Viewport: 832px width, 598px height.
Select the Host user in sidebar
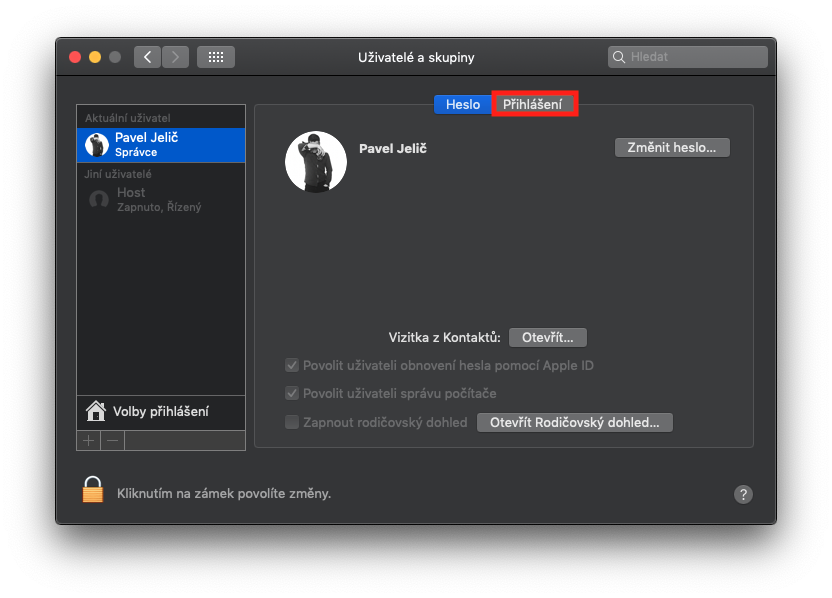coord(161,200)
